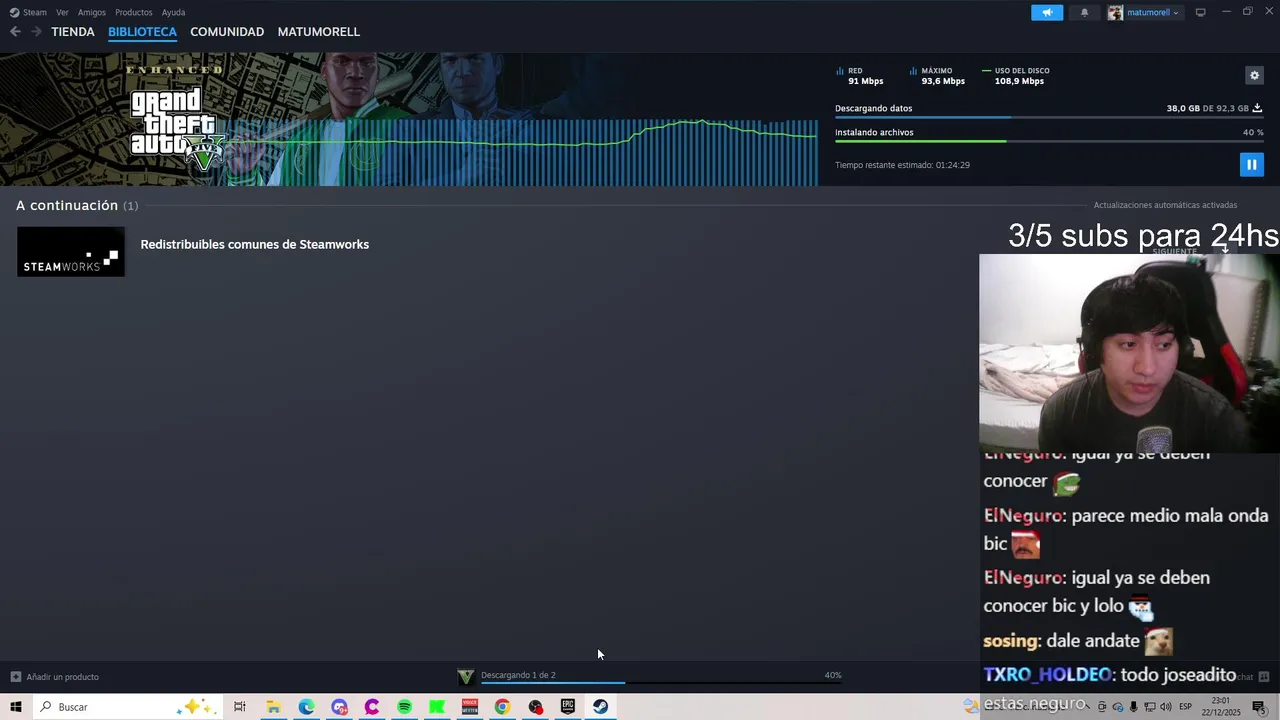Switch to Big Picture mode icon
1280x720 pixels.
(x=1200, y=12)
